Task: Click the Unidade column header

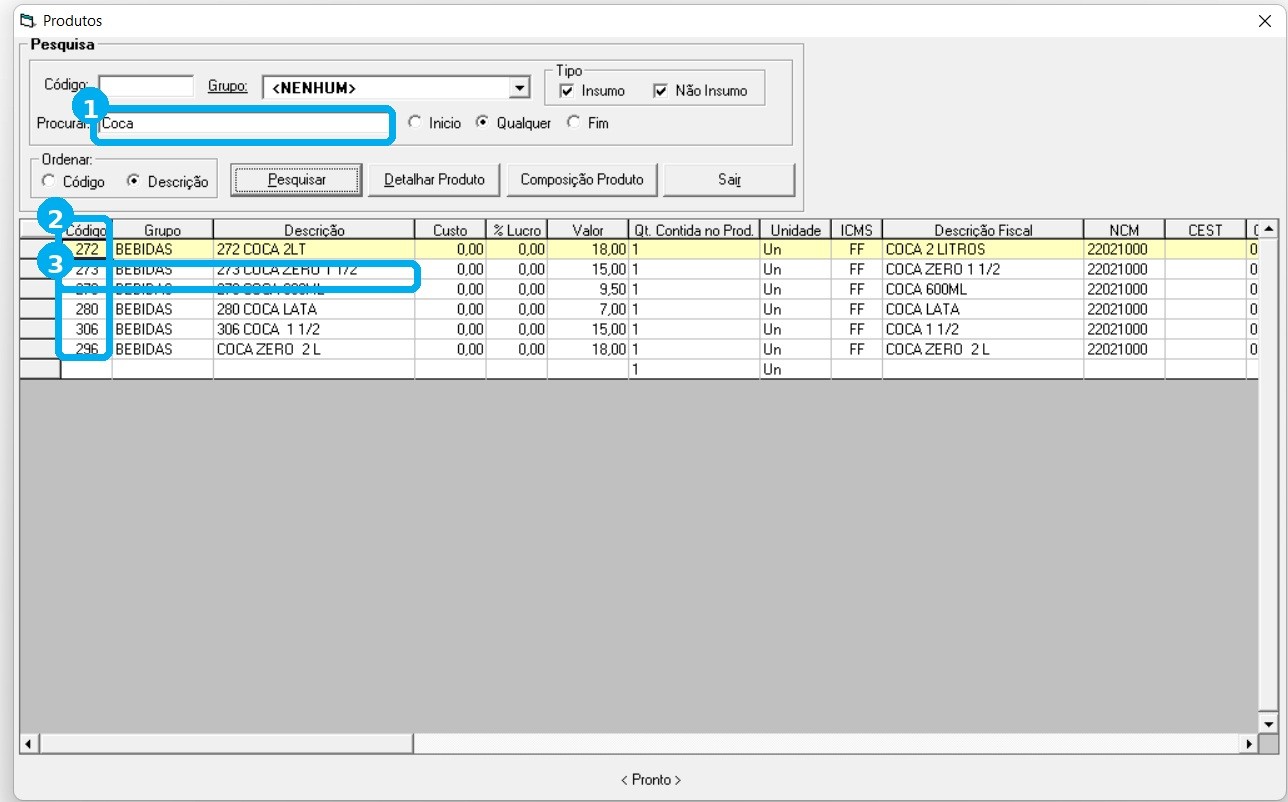Action: tap(795, 230)
